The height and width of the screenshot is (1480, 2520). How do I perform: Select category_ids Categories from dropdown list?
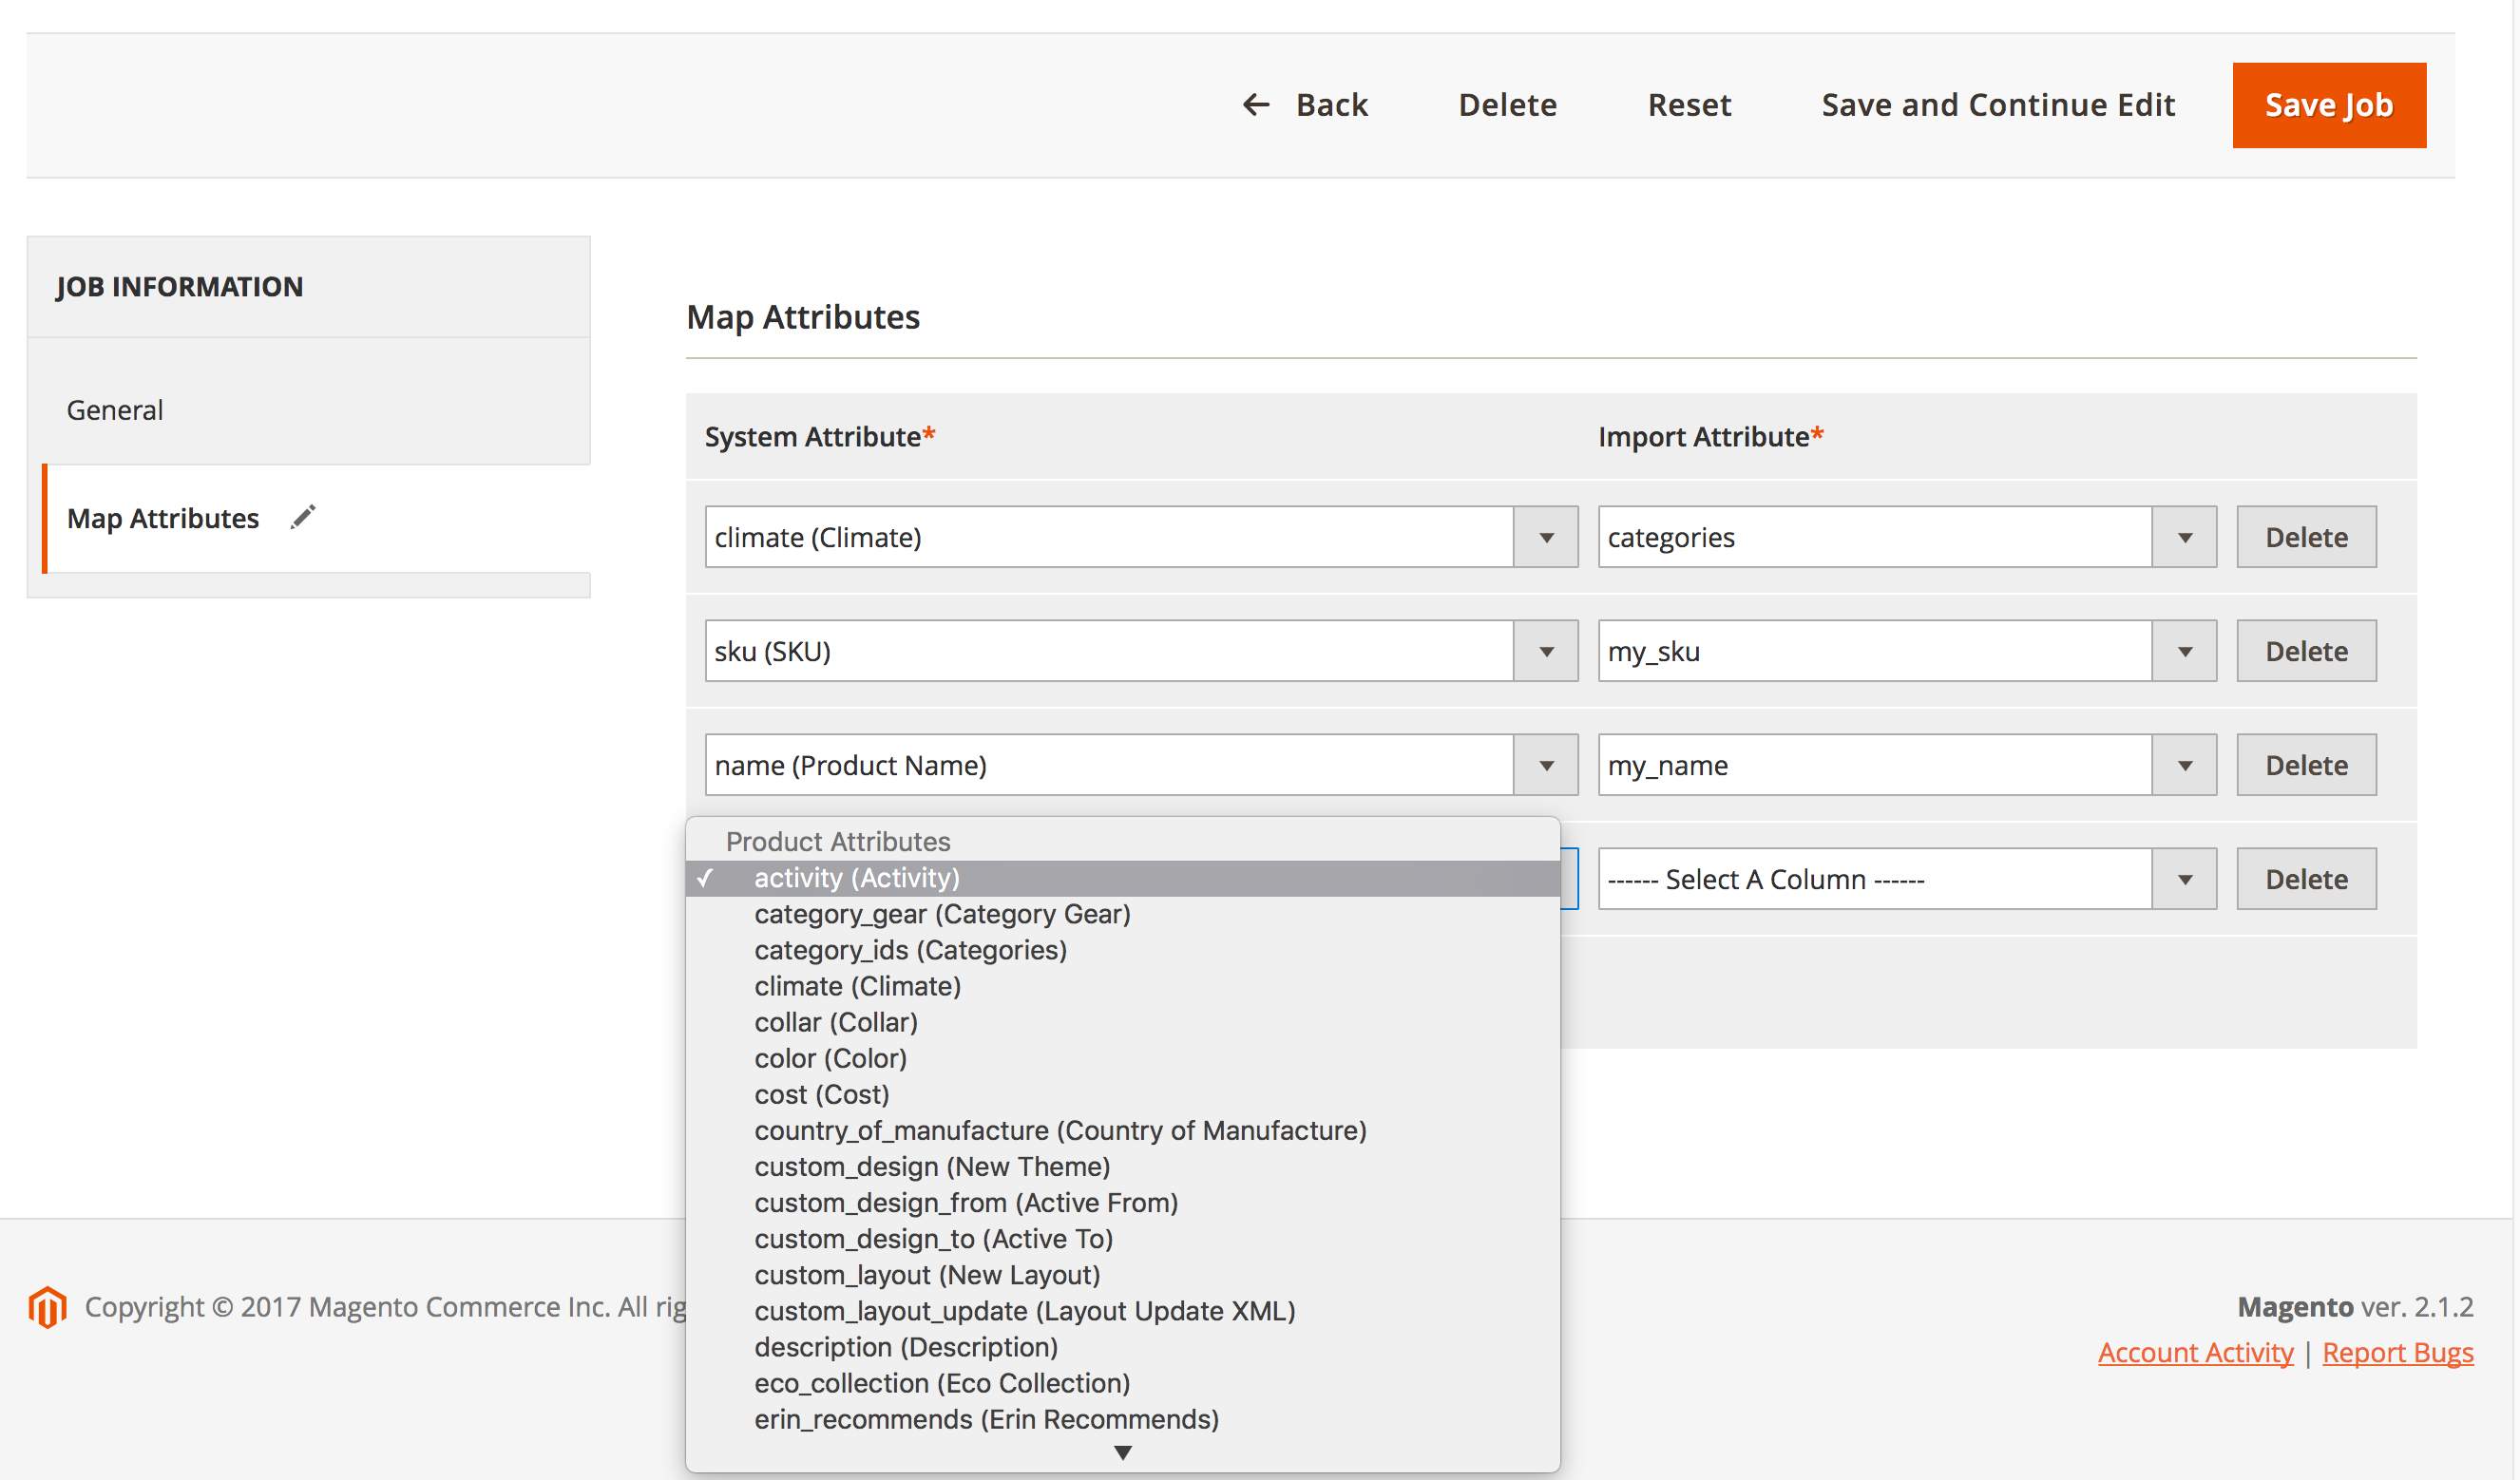(x=907, y=950)
